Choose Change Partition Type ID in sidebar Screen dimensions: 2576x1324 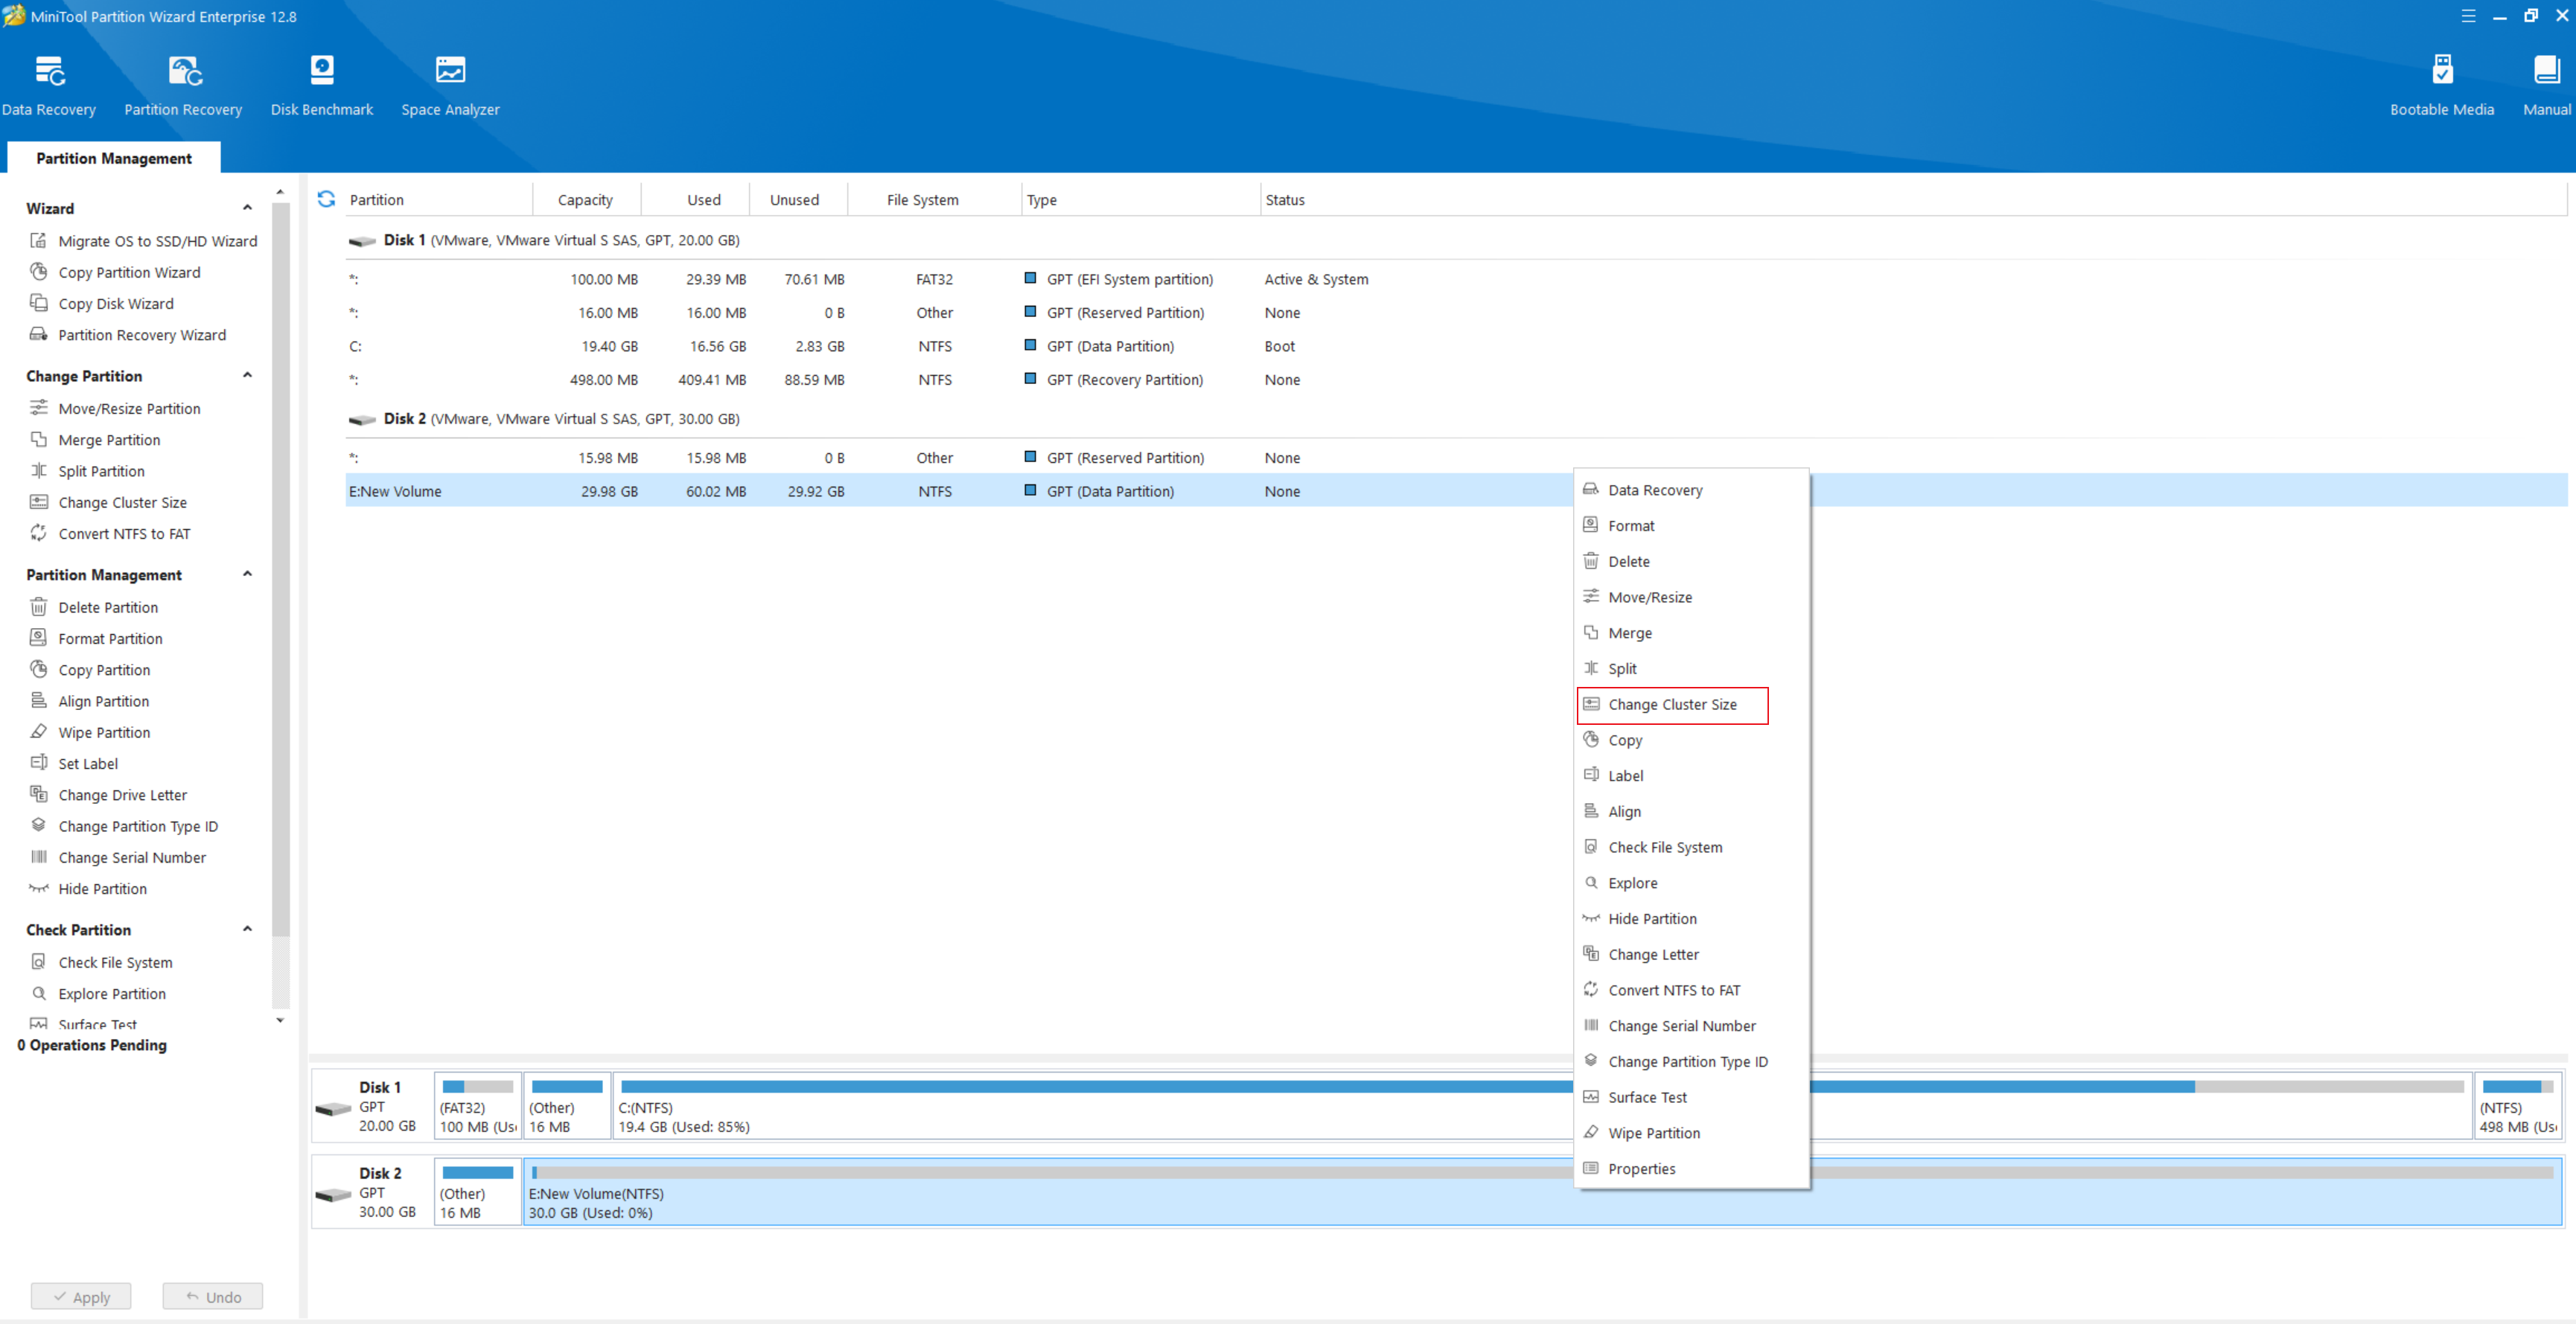tap(125, 826)
